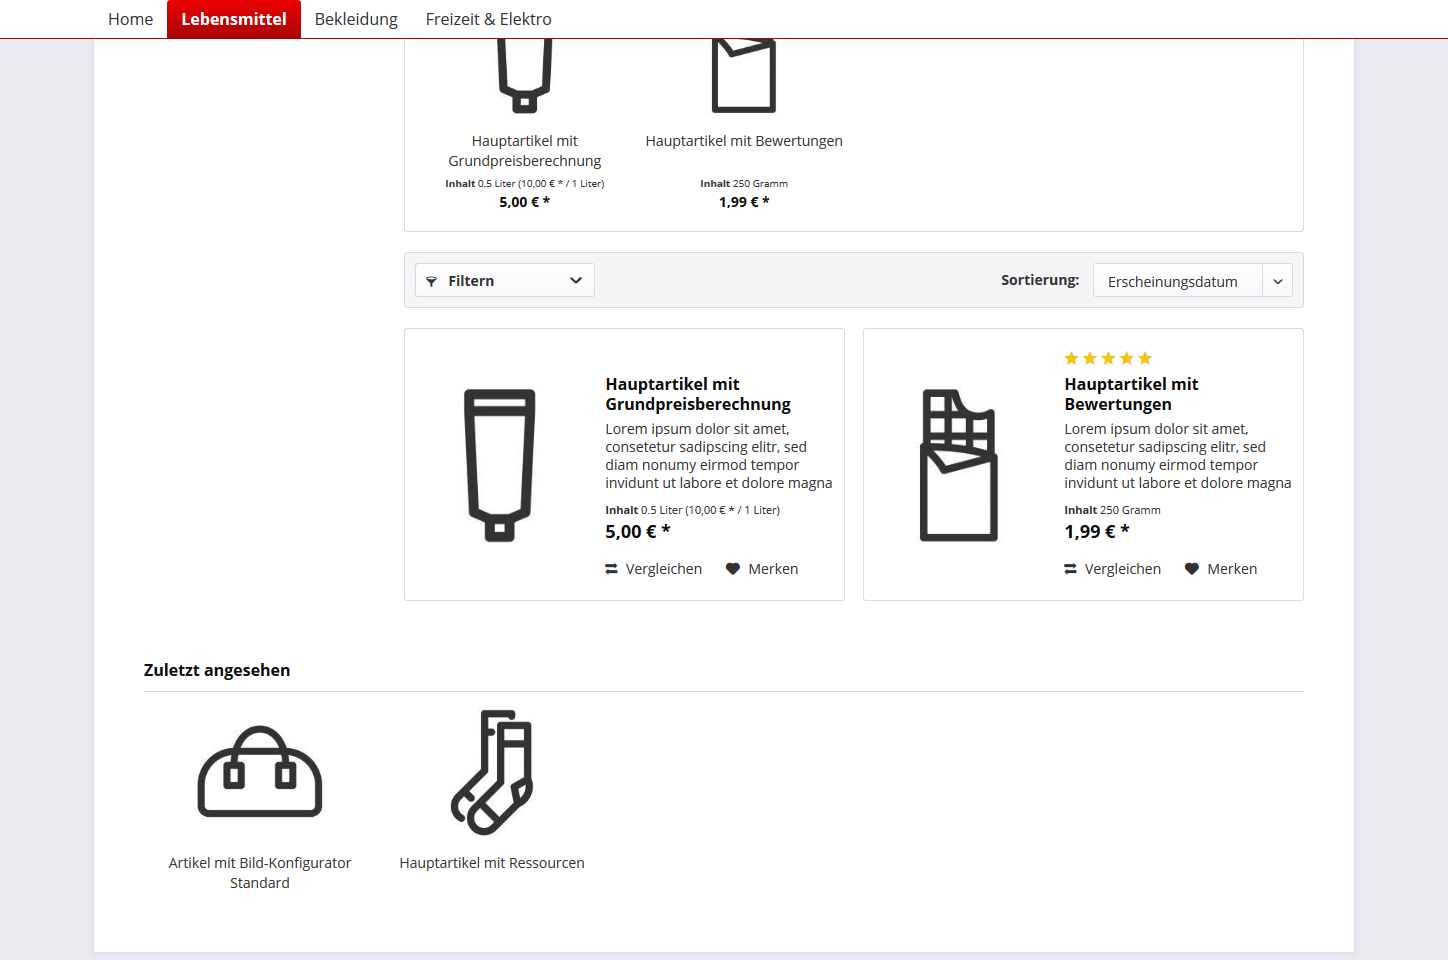Open the Home navigation tab
This screenshot has width=1448, height=960.
click(130, 19)
